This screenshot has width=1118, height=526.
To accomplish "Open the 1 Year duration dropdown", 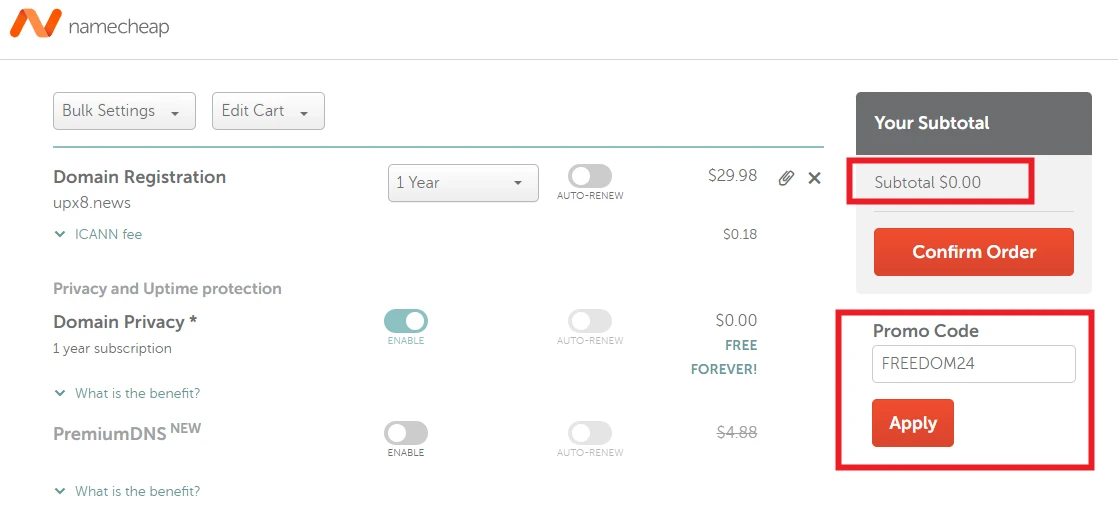I will pos(463,183).
